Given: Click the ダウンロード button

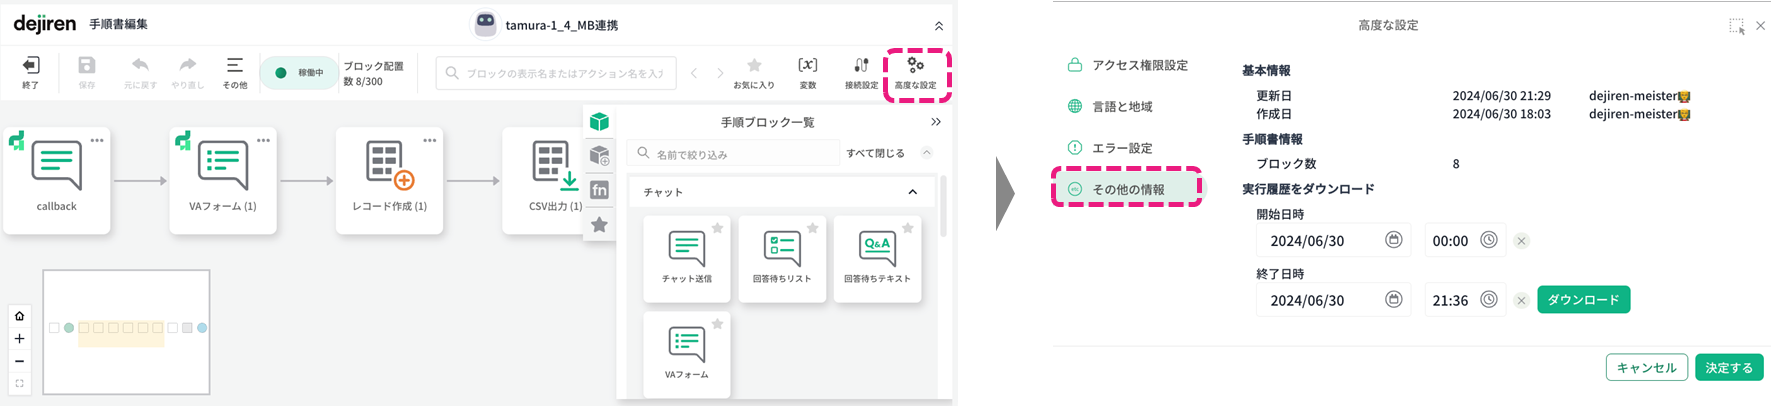Looking at the screenshot, I should click(x=1583, y=300).
